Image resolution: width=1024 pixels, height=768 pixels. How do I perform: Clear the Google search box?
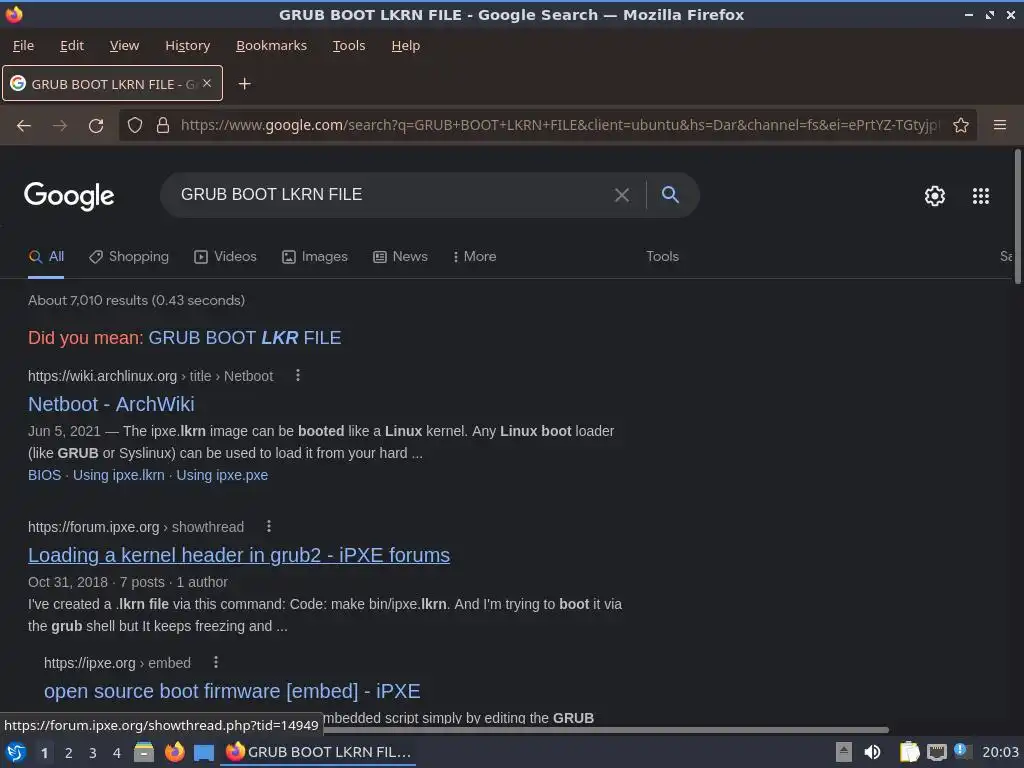[622, 195]
